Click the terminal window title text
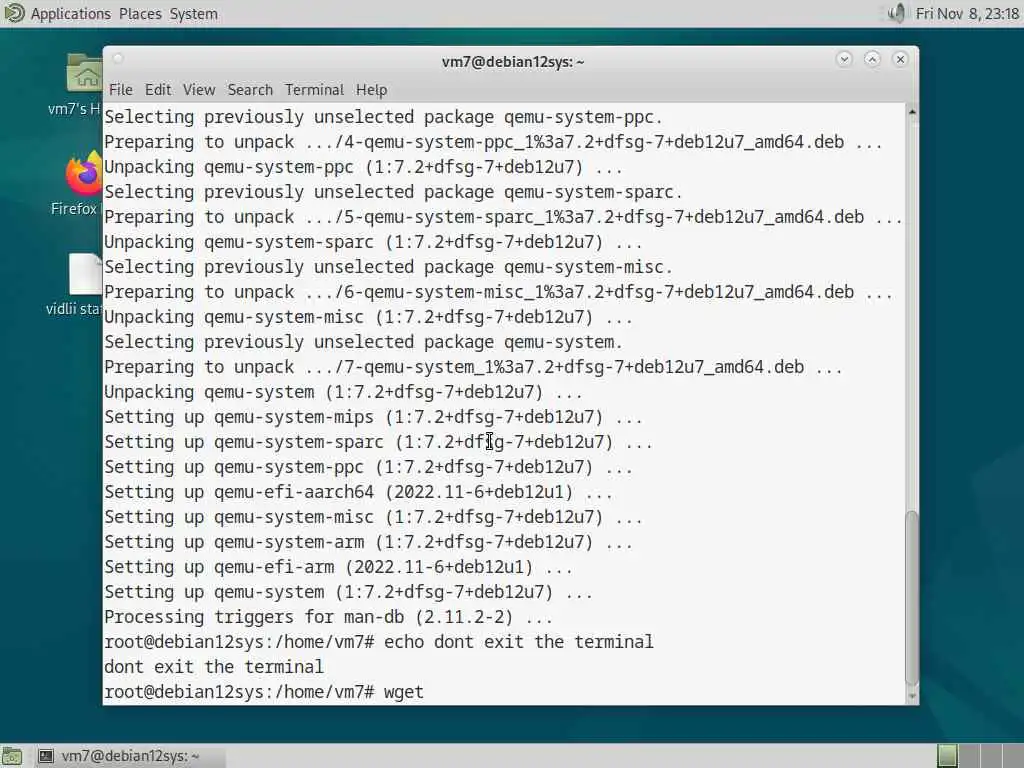Viewport: 1024px width, 768px height. point(513,62)
